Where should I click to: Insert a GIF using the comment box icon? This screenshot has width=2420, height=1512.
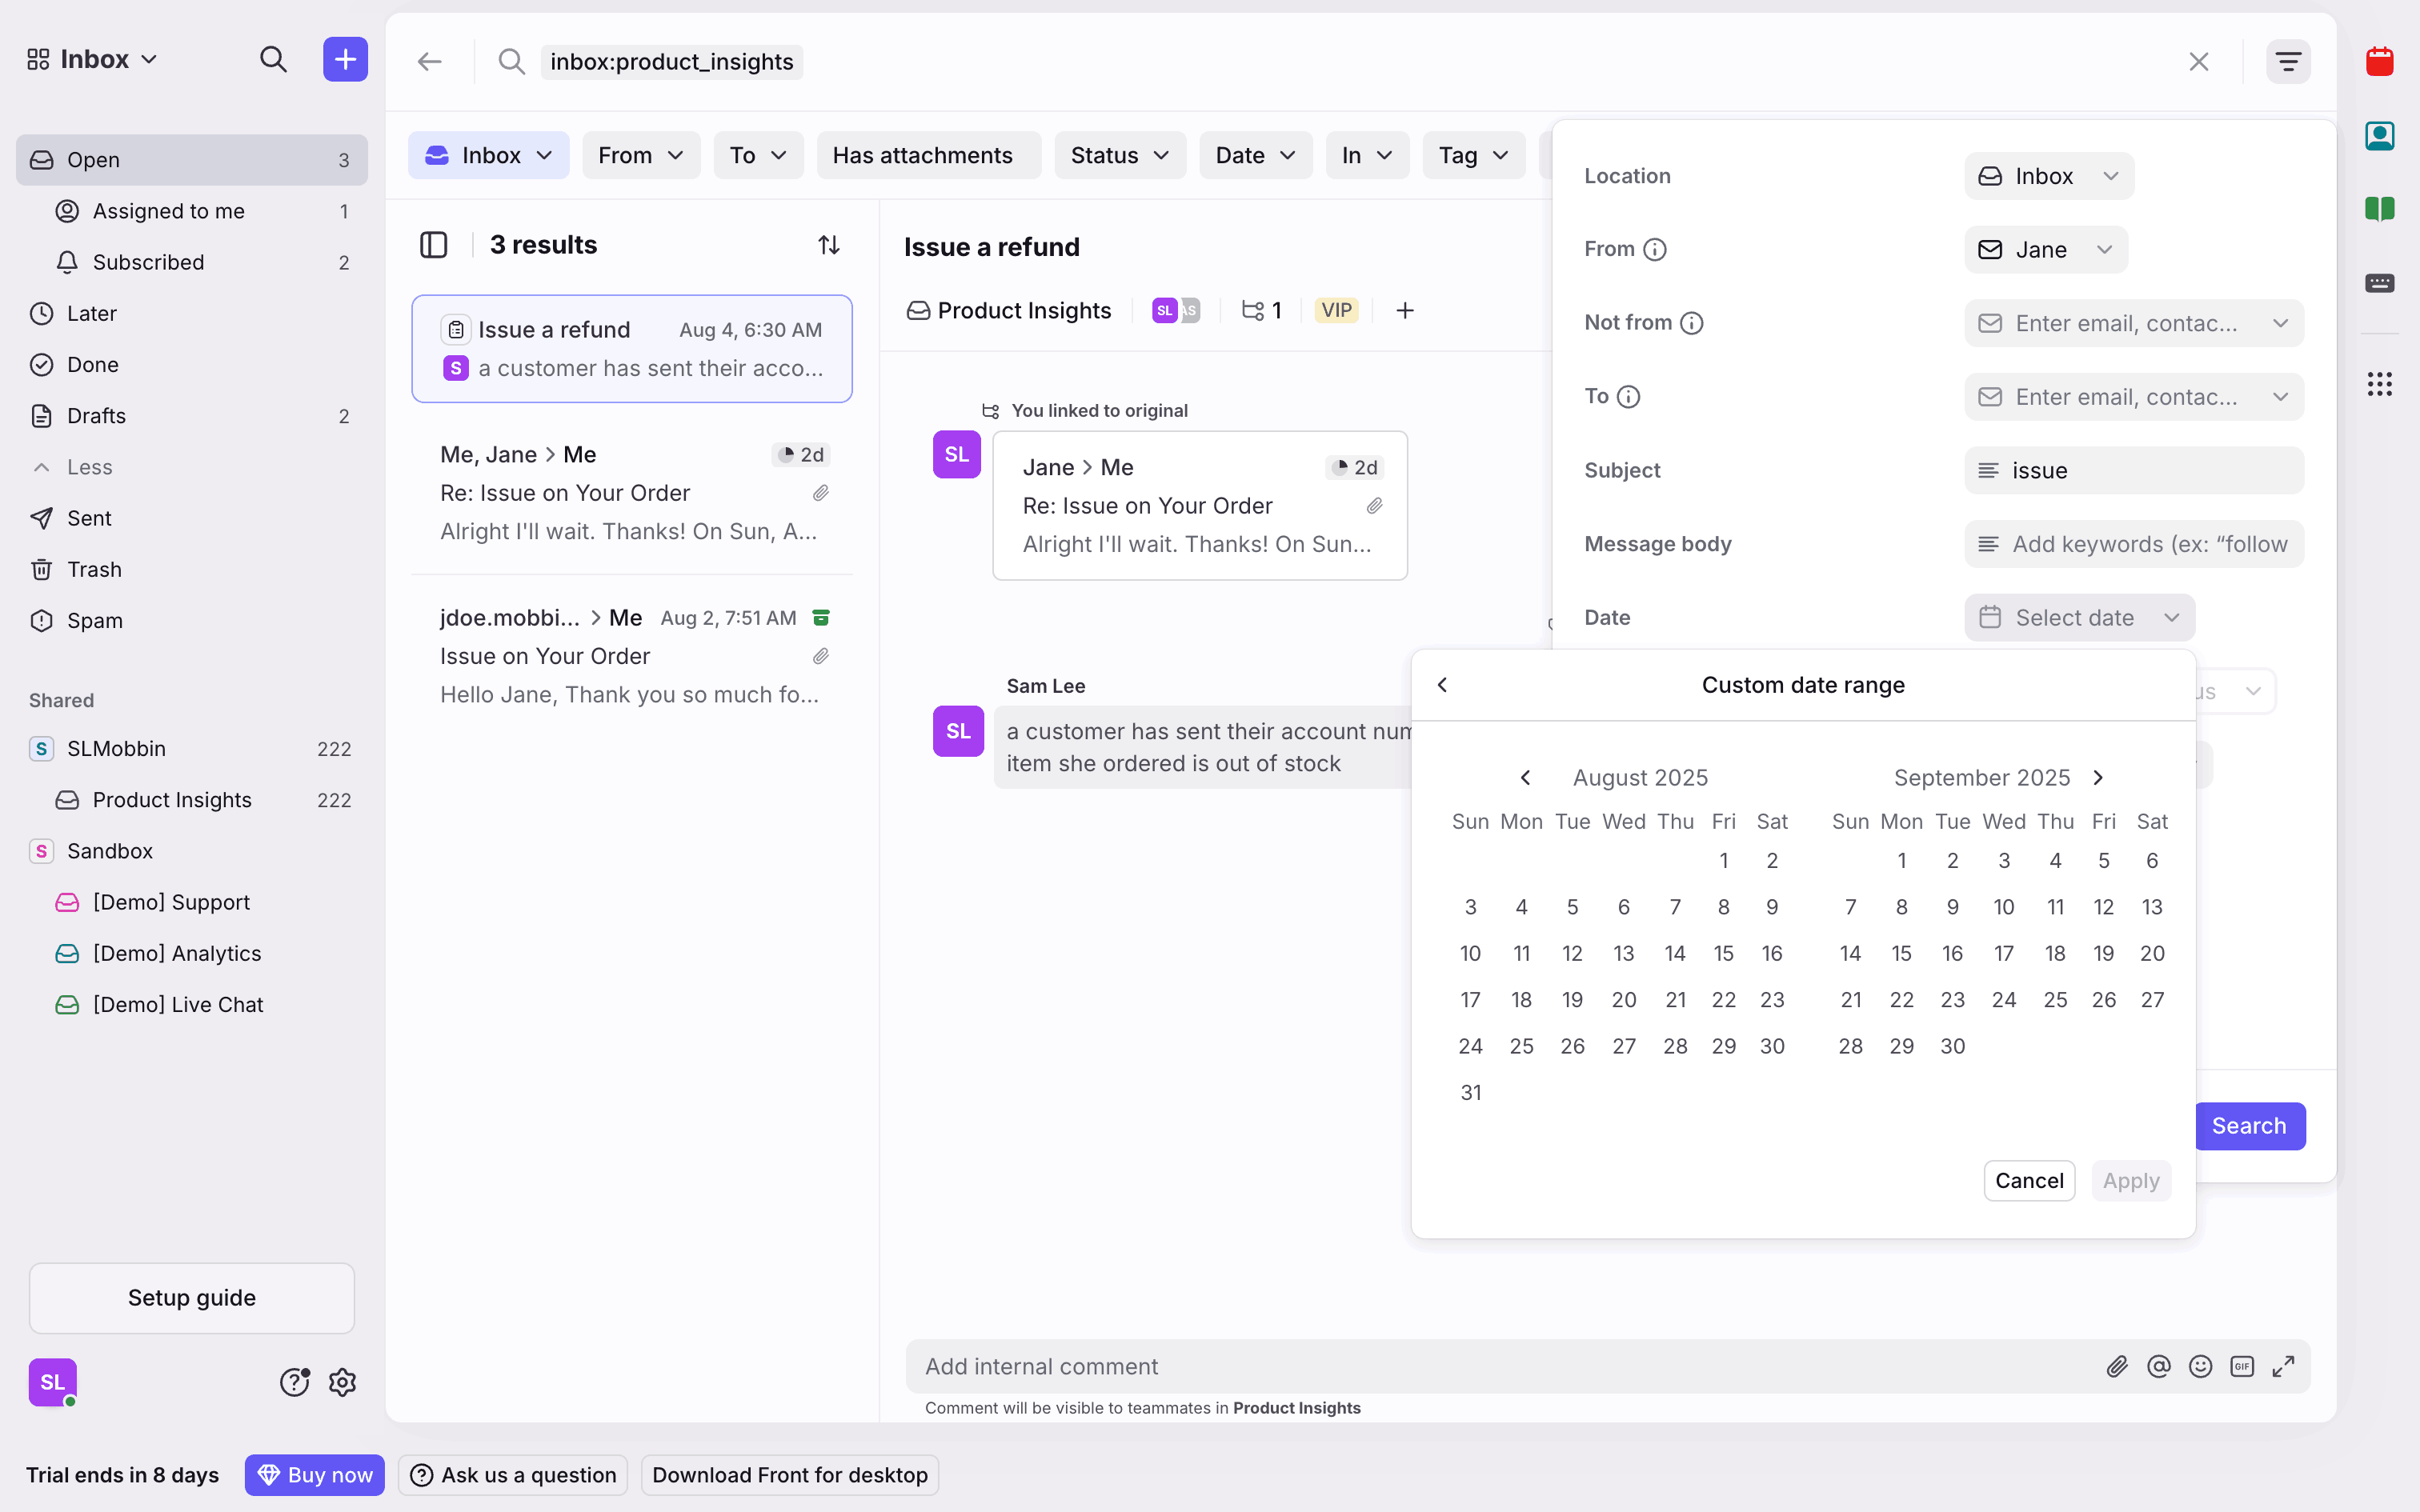[x=2241, y=1366]
